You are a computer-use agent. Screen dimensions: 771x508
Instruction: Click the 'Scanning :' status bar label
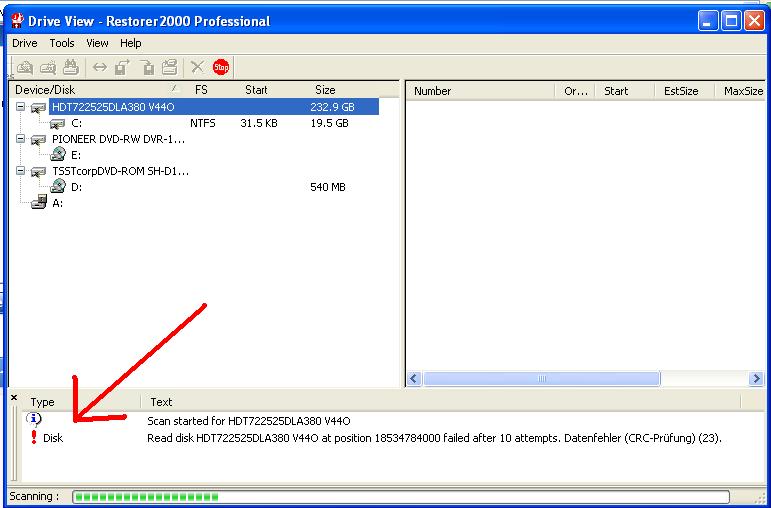point(34,496)
